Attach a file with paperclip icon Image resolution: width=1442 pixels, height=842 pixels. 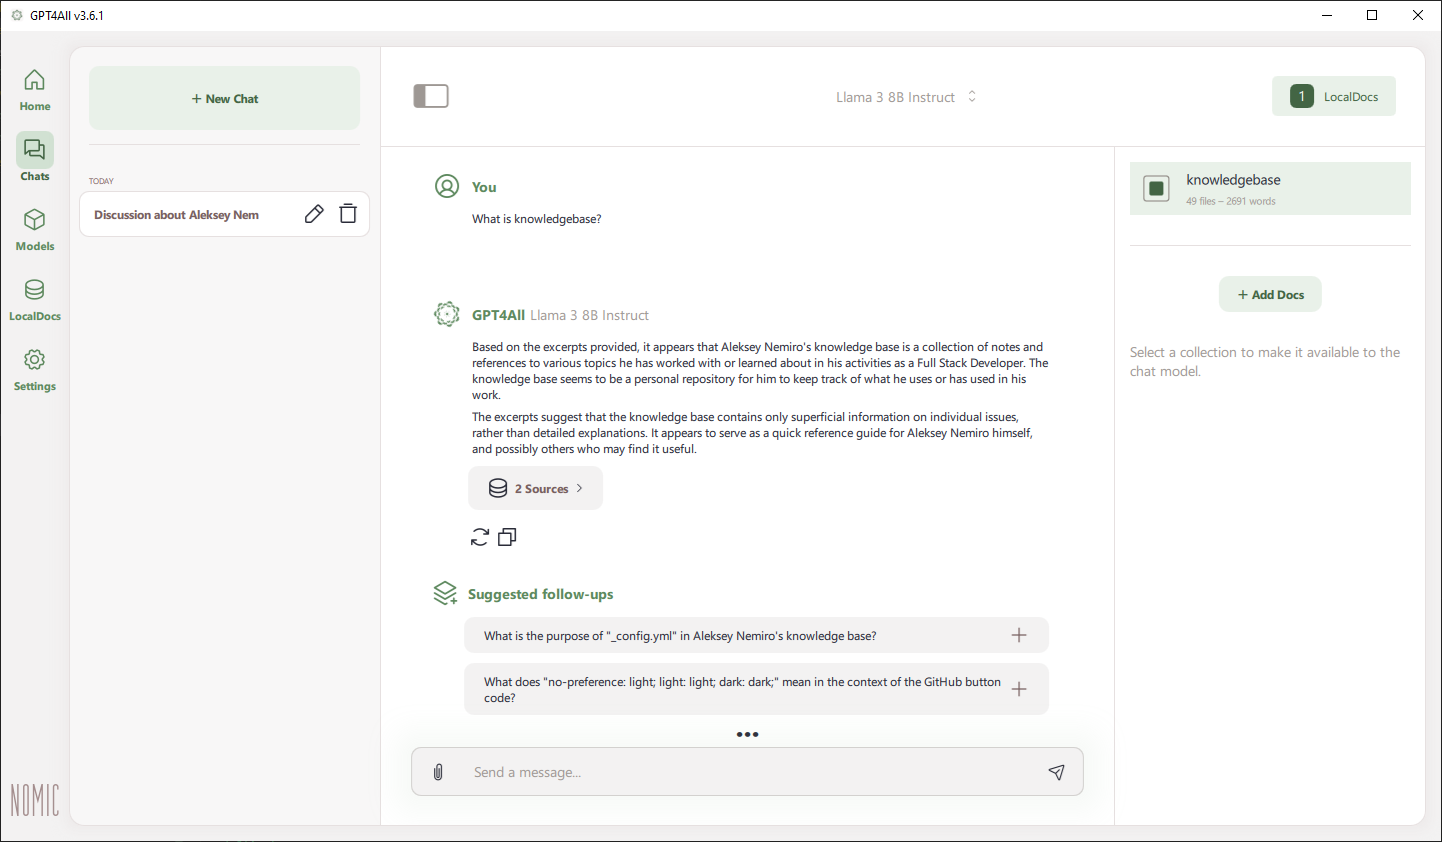[x=438, y=772]
